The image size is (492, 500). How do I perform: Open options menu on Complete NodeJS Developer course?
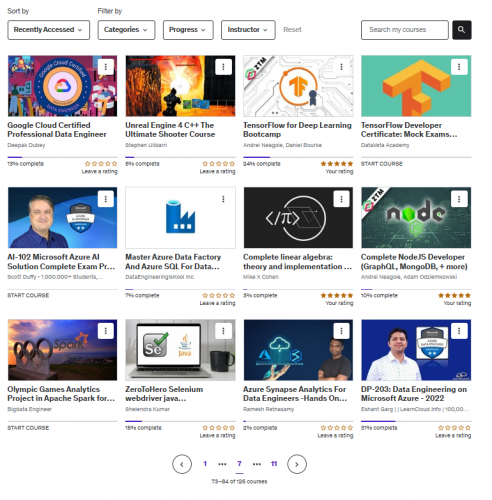(459, 199)
